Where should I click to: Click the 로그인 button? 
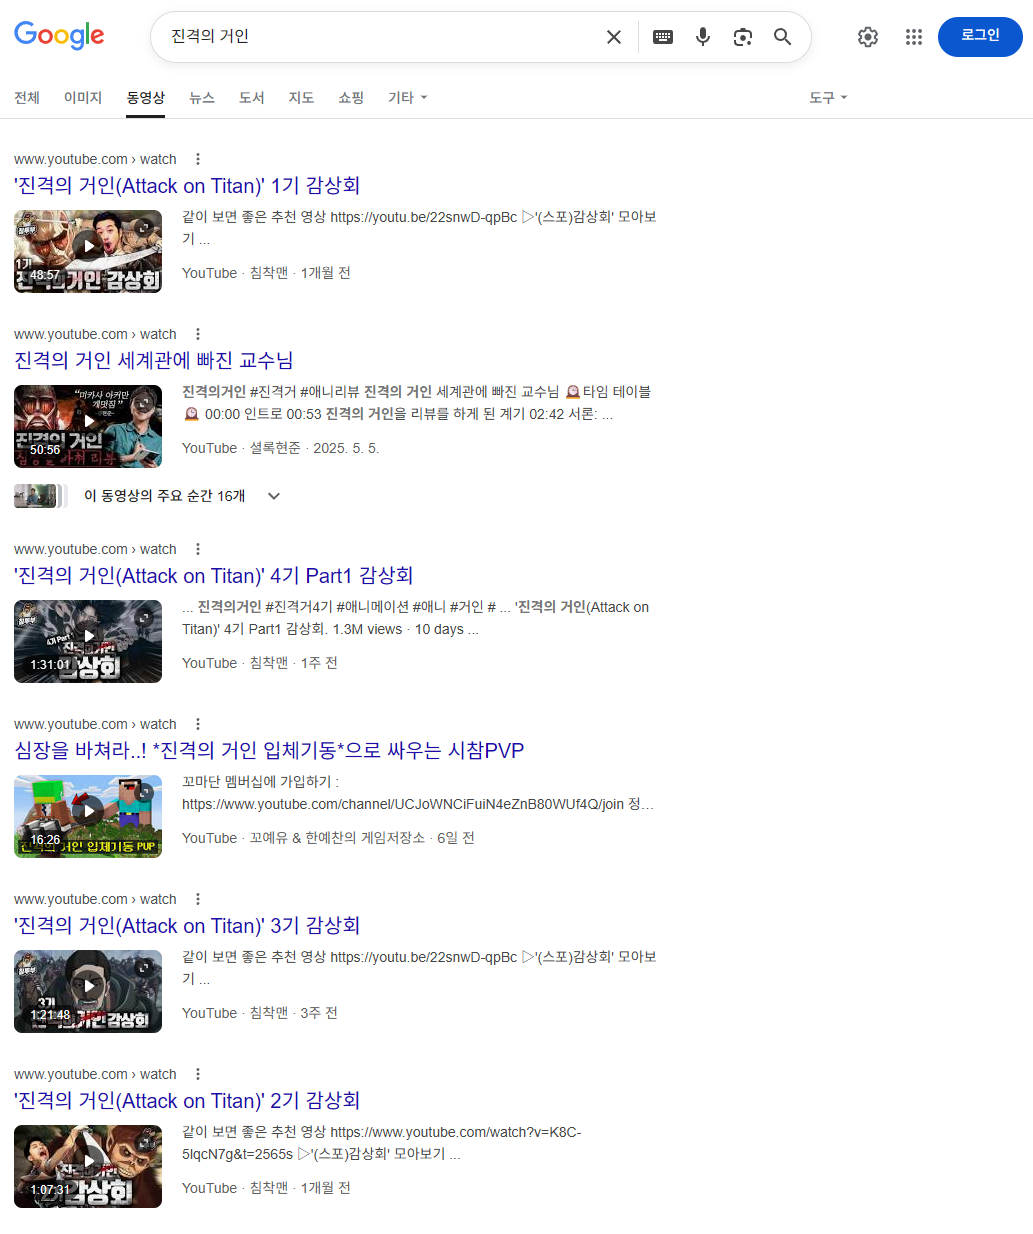(980, 37)
